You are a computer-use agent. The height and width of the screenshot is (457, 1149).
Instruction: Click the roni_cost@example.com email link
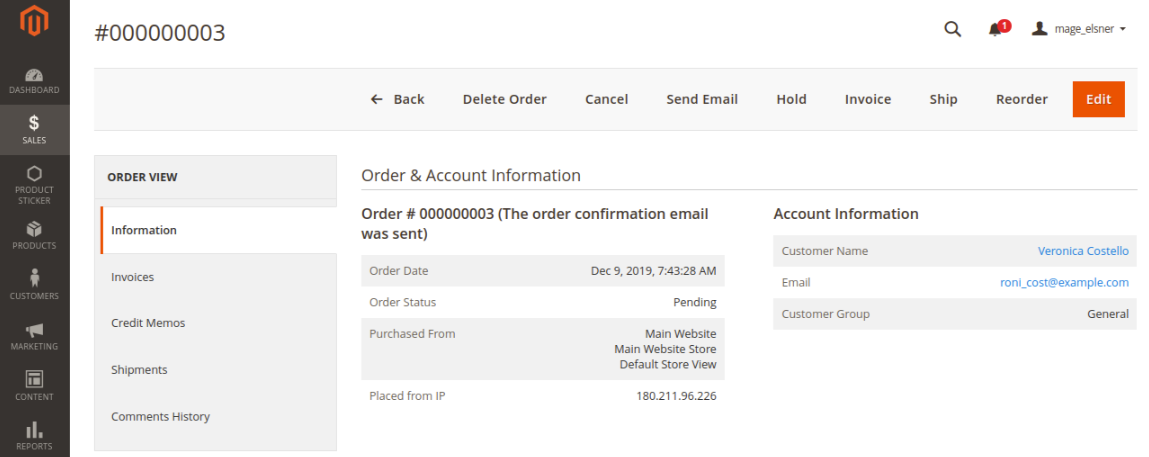click(x=1064, y=283)
